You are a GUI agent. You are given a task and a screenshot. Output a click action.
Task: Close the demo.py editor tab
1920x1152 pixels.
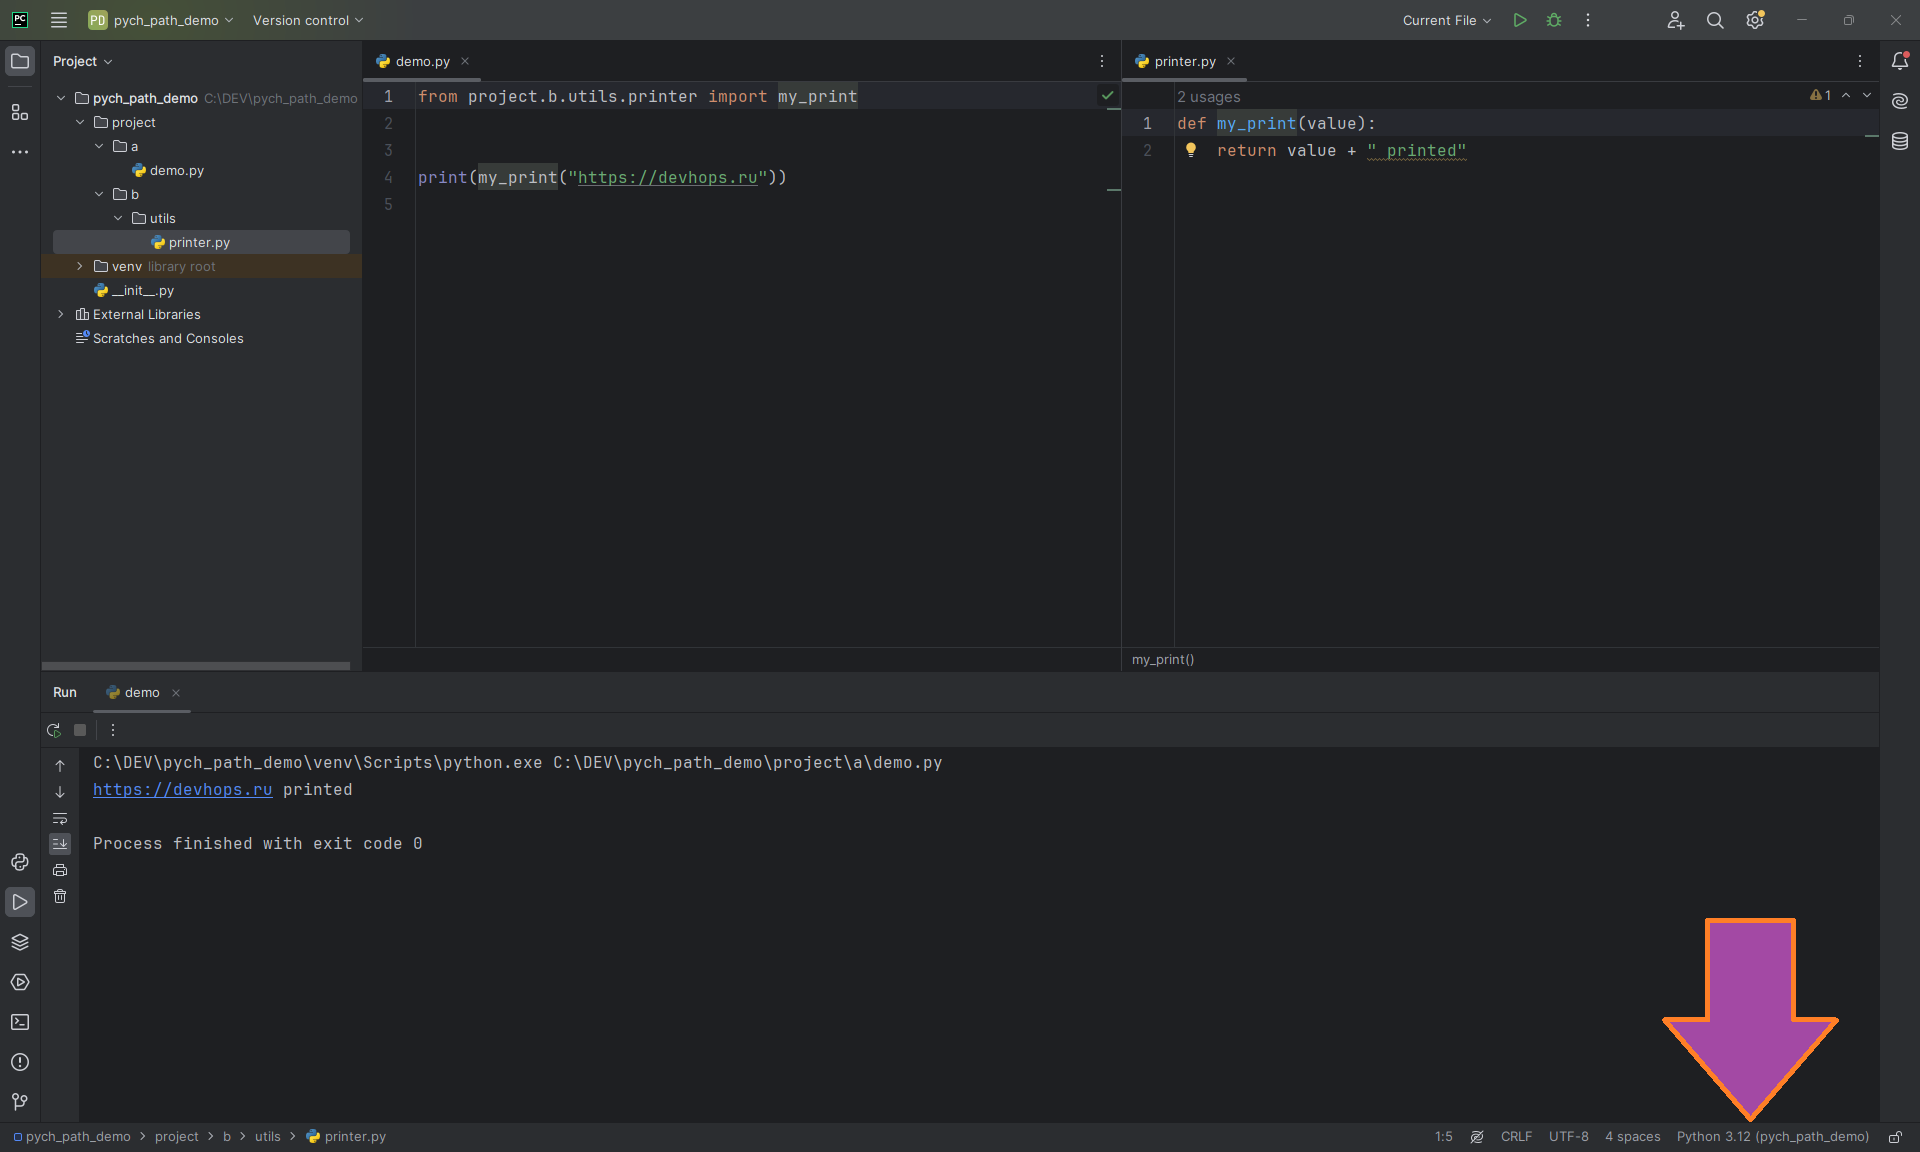click(x=465, y=61)
